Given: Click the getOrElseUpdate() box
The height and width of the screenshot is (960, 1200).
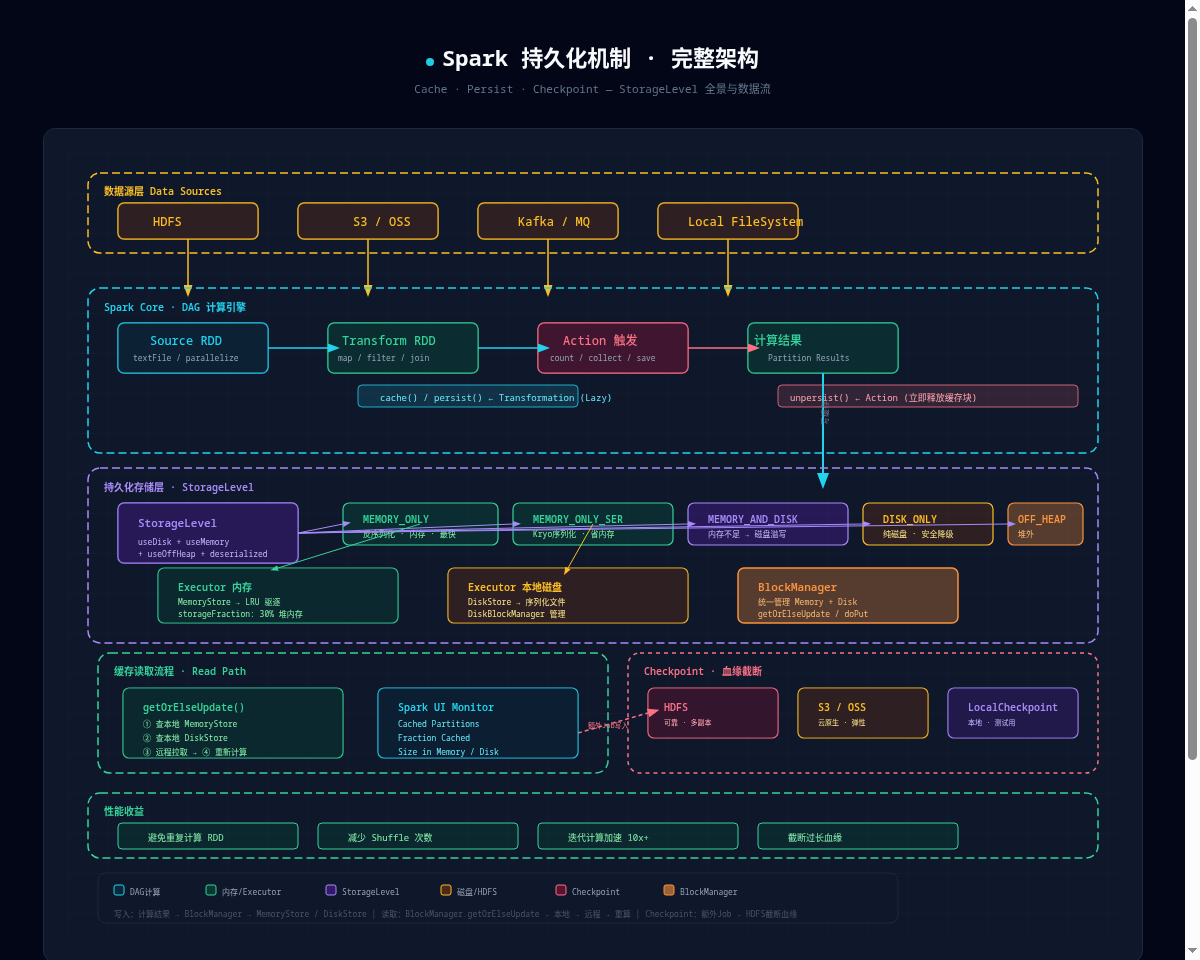Looking at the screenshot, I should click(x=233, y=723).
